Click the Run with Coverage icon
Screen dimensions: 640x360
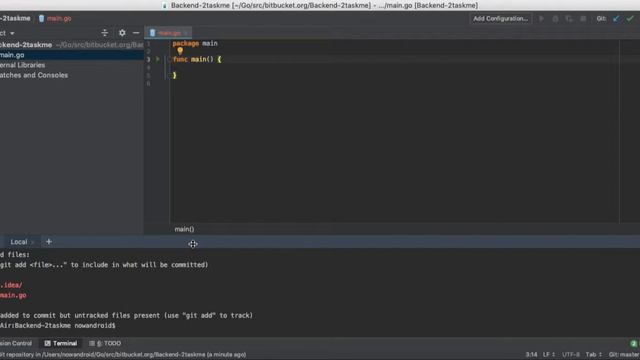(569, 19)
